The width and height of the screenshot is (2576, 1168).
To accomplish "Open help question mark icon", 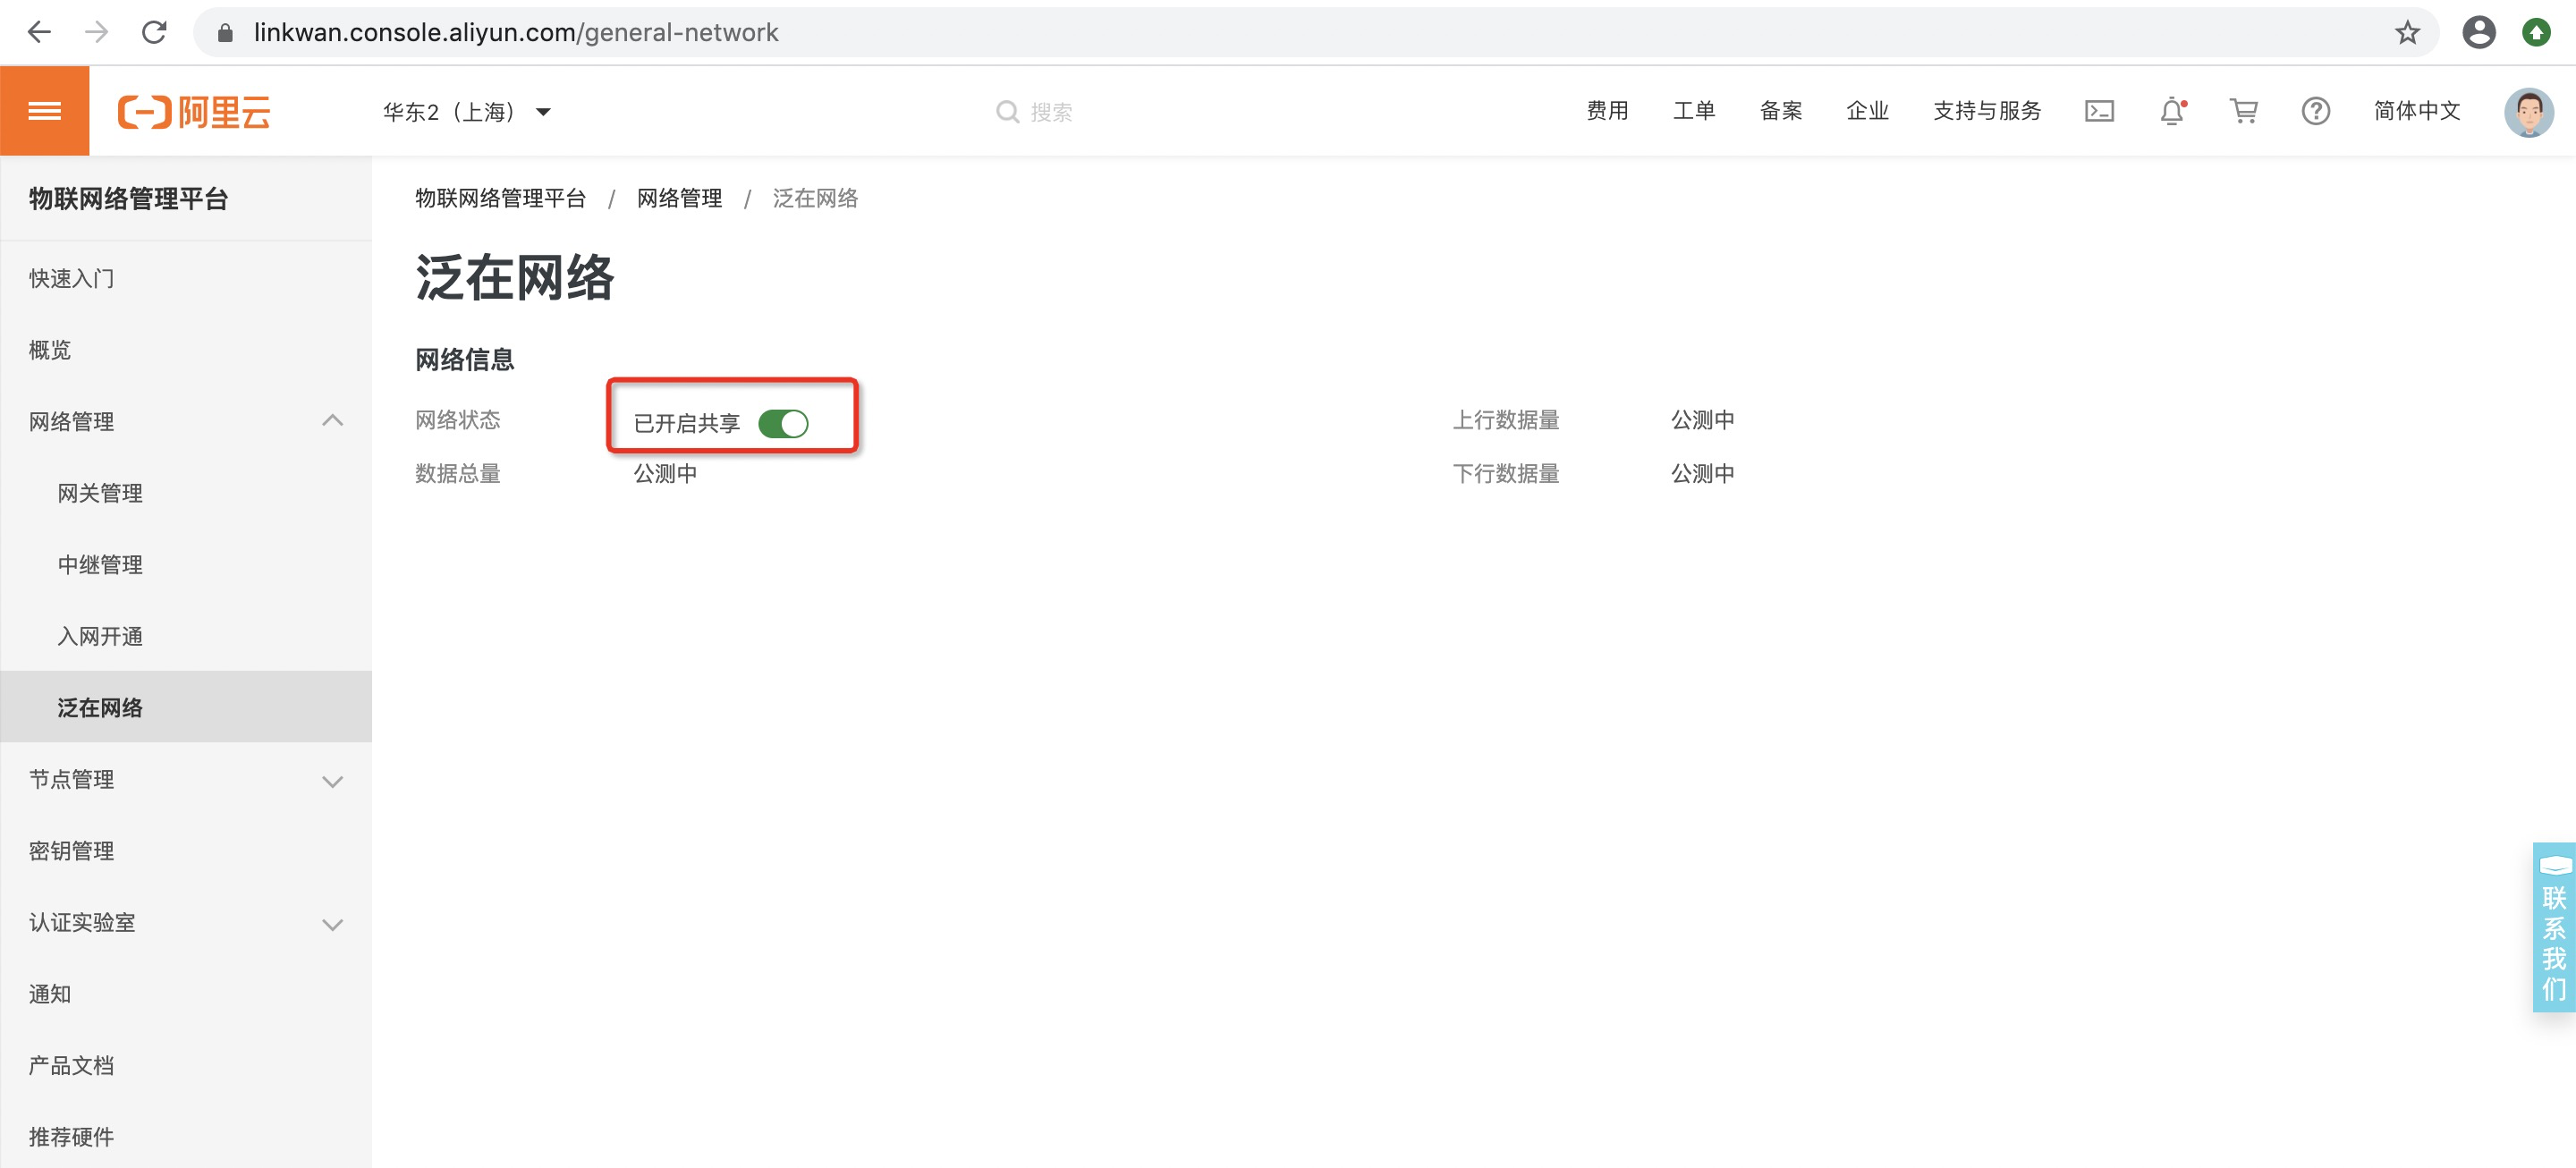I will (2316, 111).
